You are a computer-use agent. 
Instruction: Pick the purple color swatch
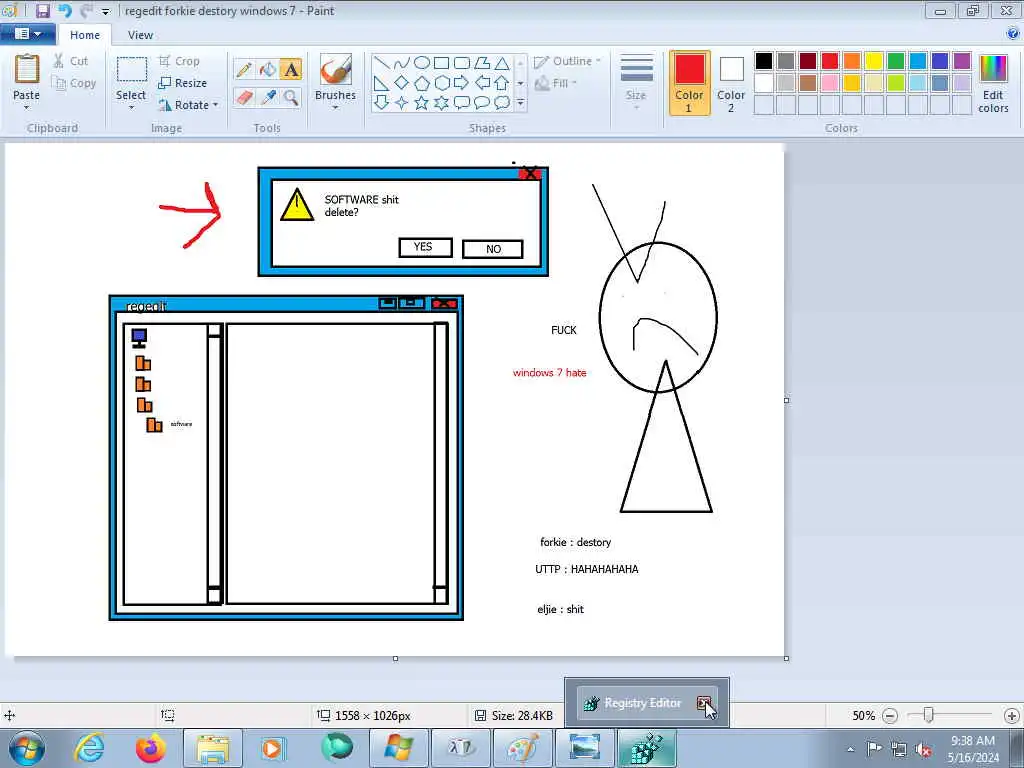tap(962, 61)
